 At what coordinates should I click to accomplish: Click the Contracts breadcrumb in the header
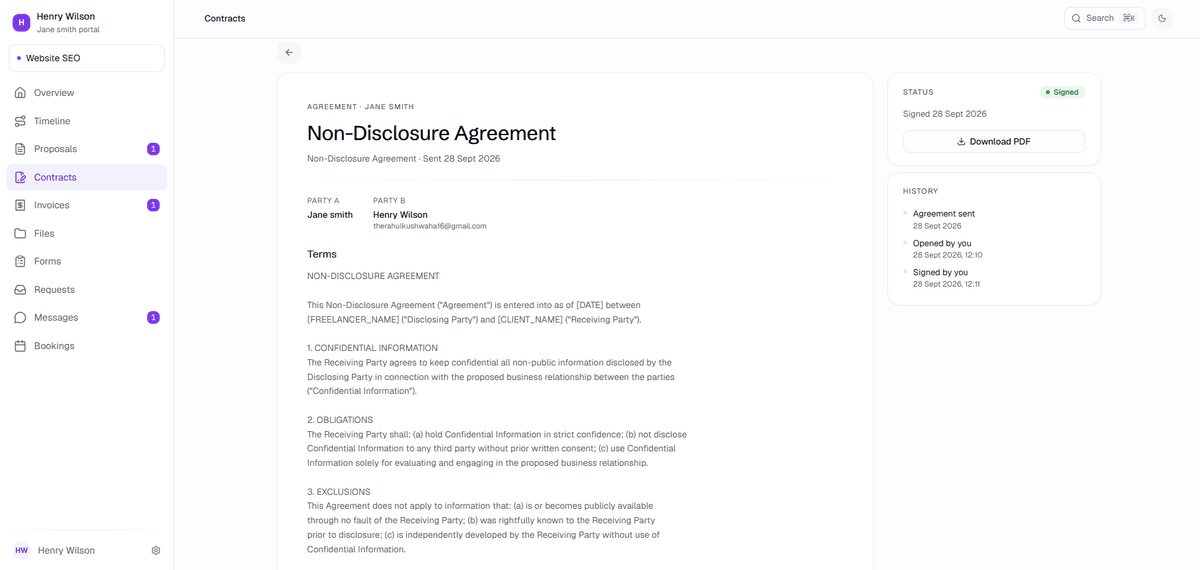coord(225,18)
